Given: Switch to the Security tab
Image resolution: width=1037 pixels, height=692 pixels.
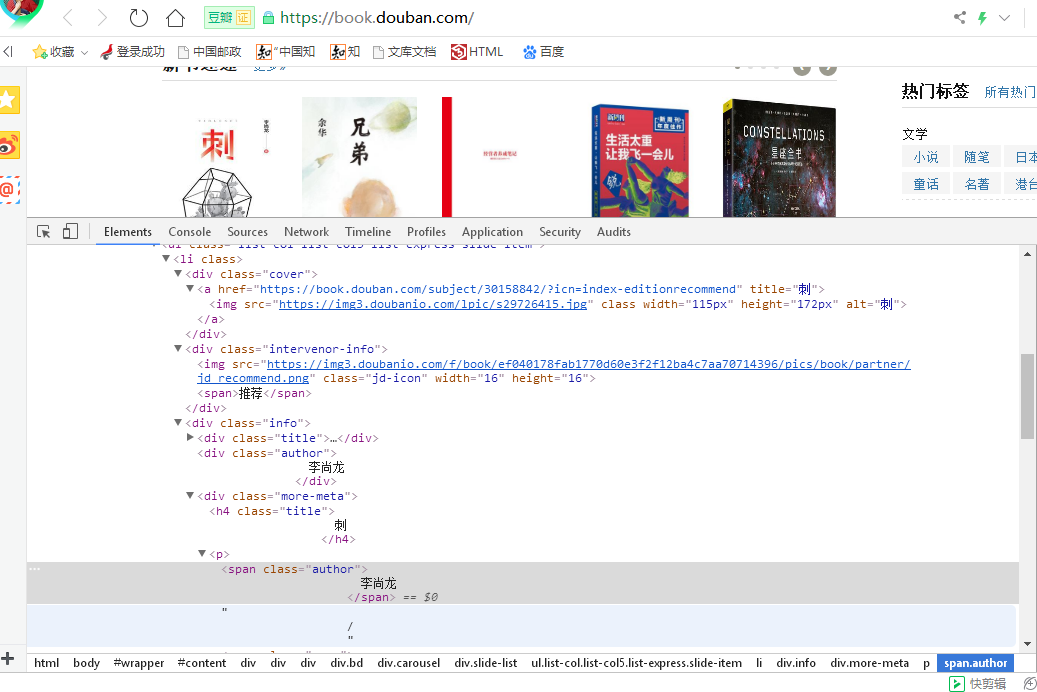Looking at the screenshot, I should pos(560,232).
